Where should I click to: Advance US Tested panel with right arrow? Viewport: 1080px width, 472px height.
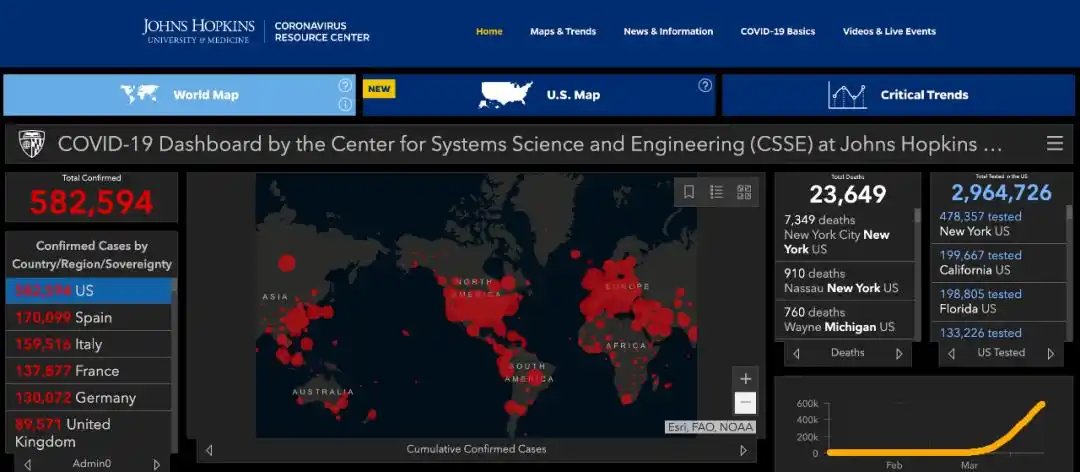(x=1050, y=353)
